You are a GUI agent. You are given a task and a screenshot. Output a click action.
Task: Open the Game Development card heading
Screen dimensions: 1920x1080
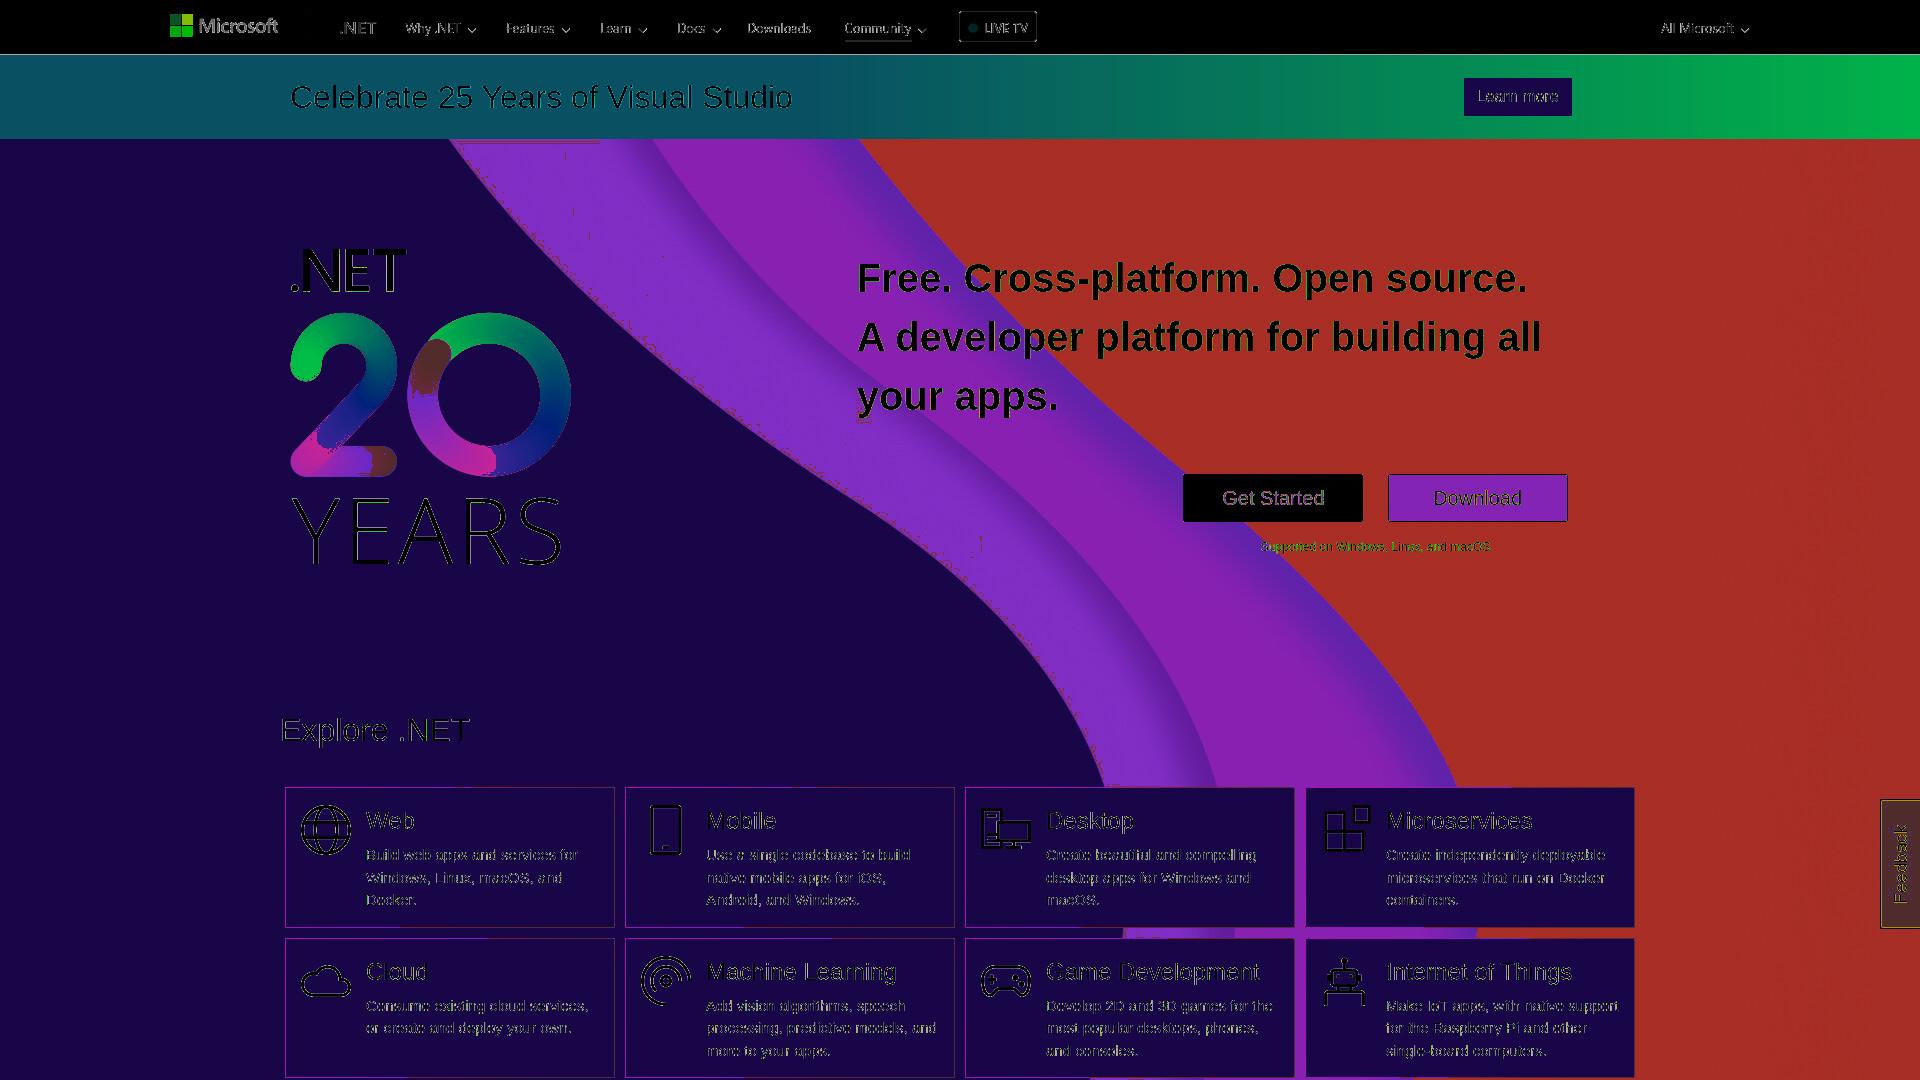point(1153,972)
